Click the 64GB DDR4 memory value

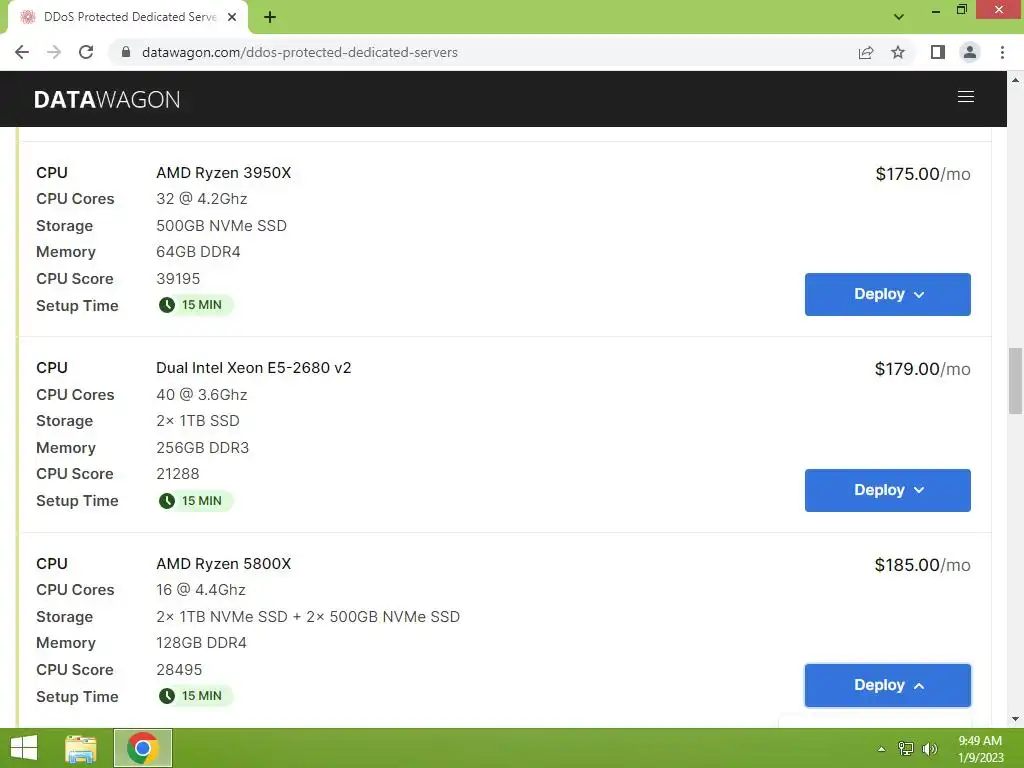point(198,251)
